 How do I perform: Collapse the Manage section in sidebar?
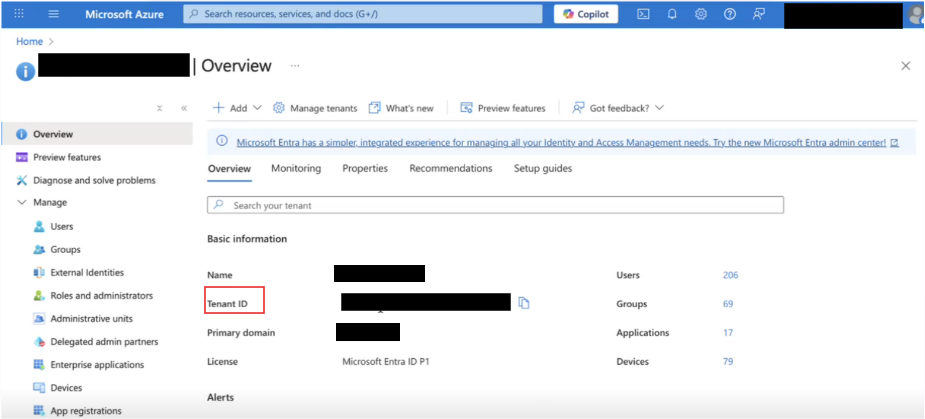(22, 203)
